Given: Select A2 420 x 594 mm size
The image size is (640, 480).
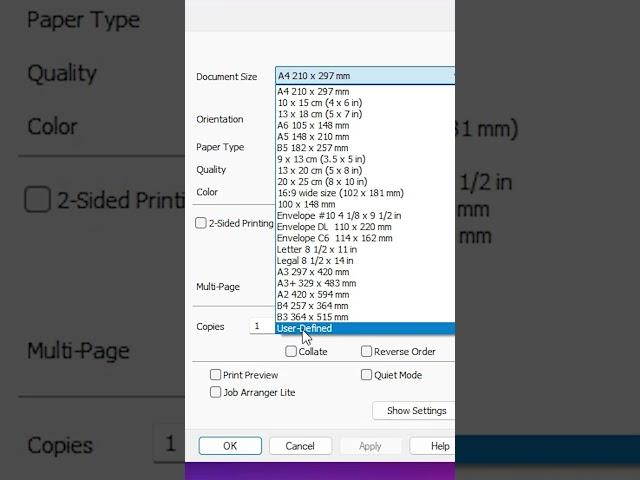Looking at the screenshot, I should pyautogui.click(x=365, y=295).
